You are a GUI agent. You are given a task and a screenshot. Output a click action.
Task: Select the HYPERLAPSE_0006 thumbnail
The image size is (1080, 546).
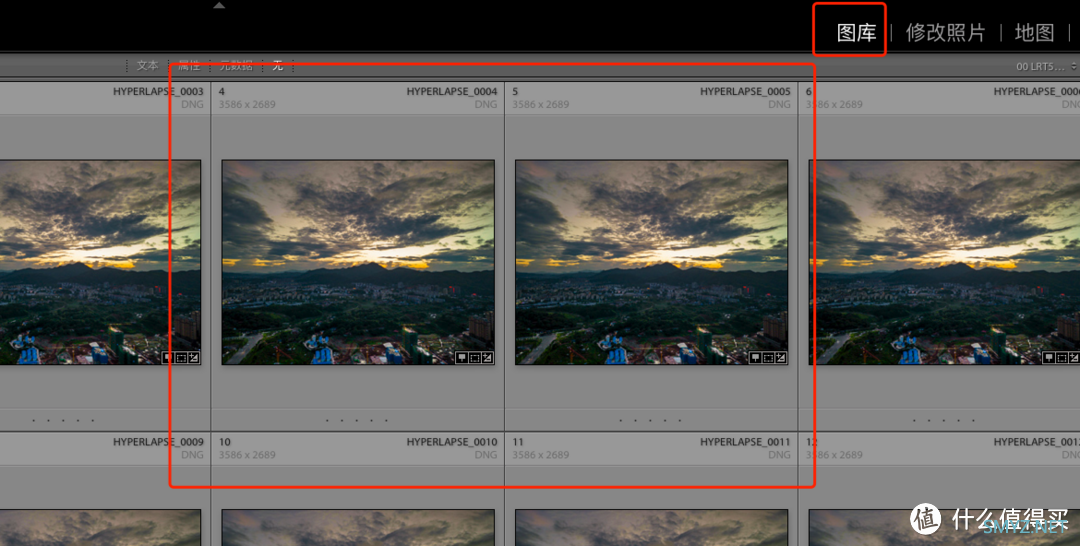click(x=944, y=262)
